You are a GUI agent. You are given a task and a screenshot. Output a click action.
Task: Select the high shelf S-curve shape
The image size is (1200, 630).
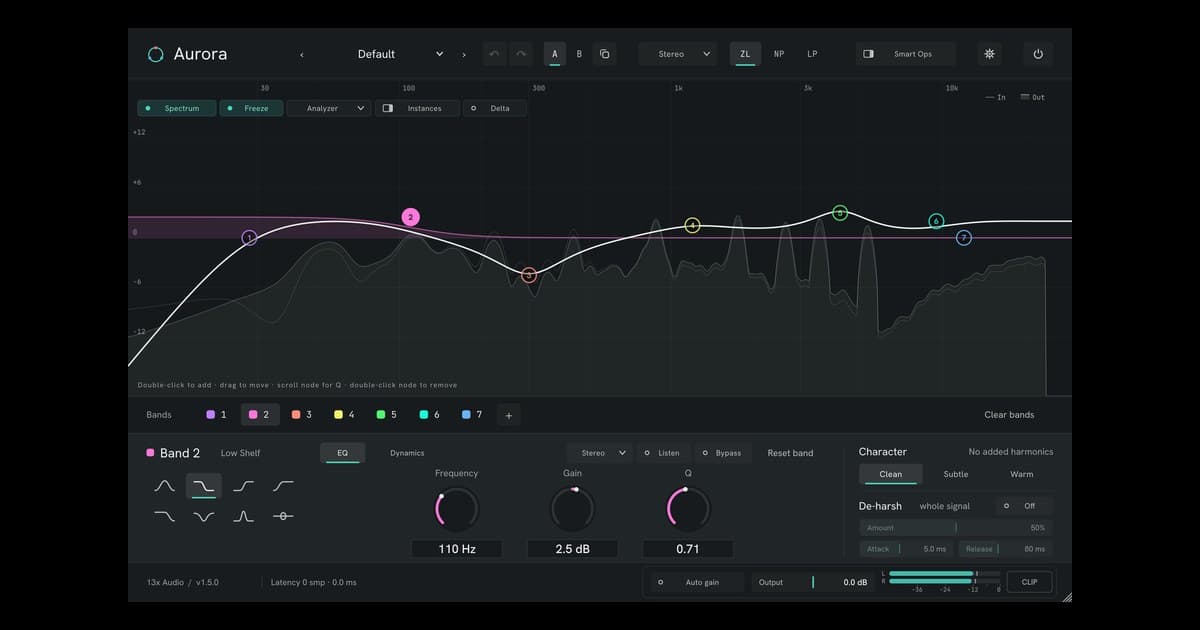(243, 486)
